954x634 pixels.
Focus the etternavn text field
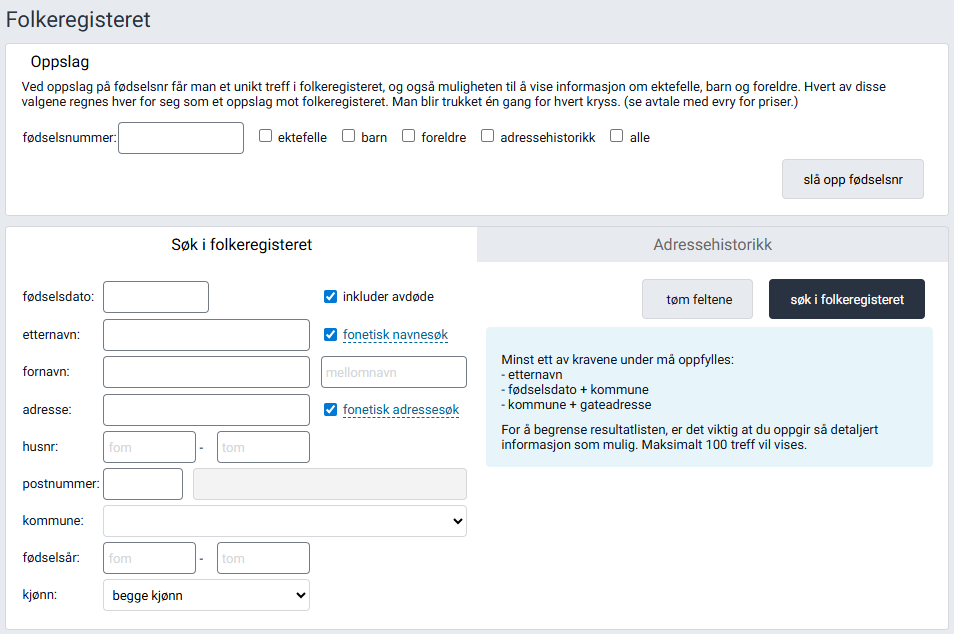pyautogui.click(x=205, y=334)
